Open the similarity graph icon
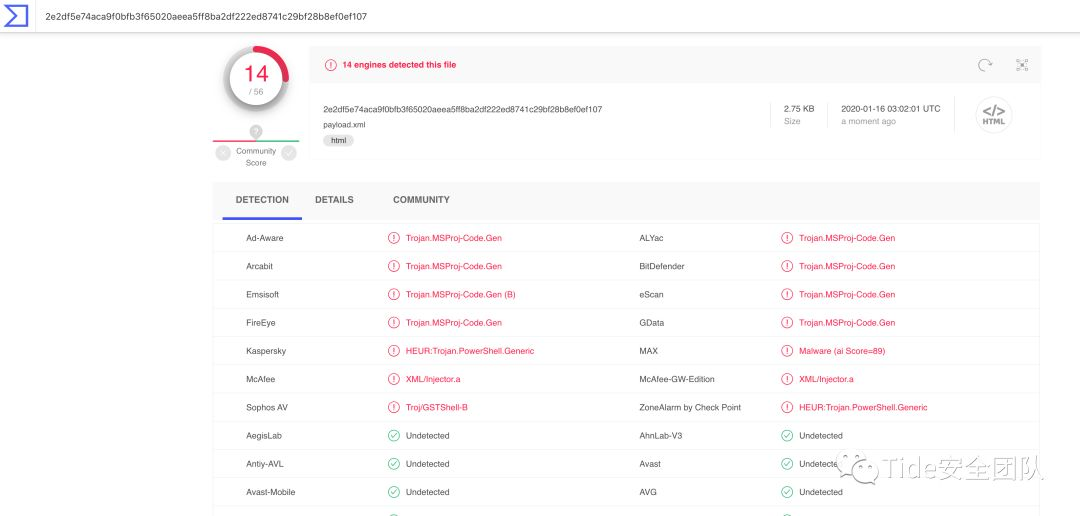The height and width of the screenshot is (516, 1080). 1022,65
